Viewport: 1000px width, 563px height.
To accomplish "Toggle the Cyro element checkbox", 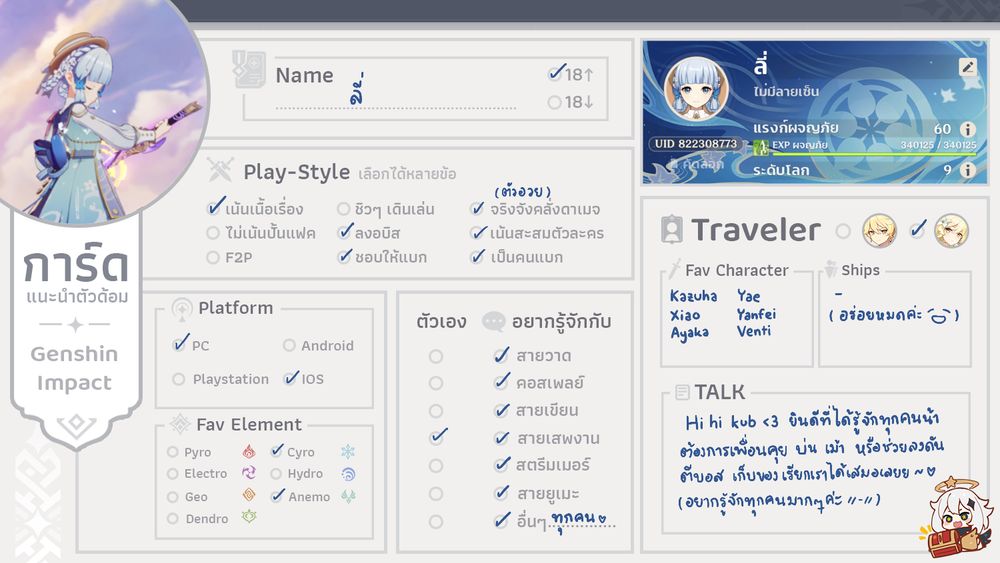I will pyautogui.click(x=277, y=450).
